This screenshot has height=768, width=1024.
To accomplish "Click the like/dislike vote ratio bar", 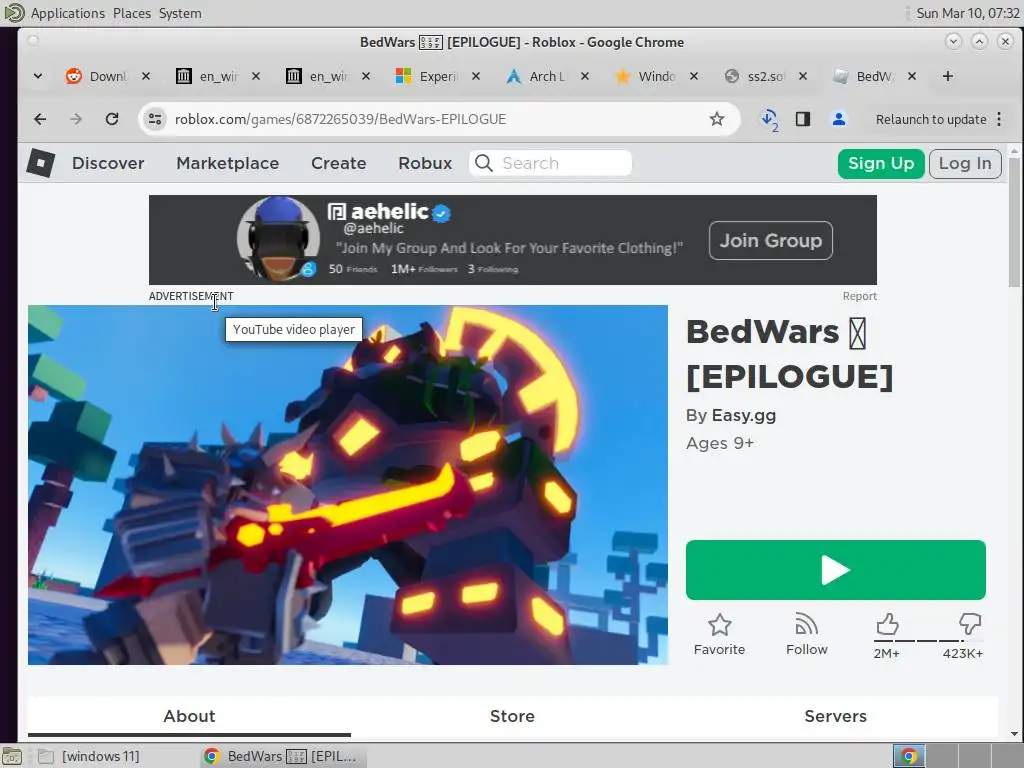I will pyautogui.click(x=928, y=641).
